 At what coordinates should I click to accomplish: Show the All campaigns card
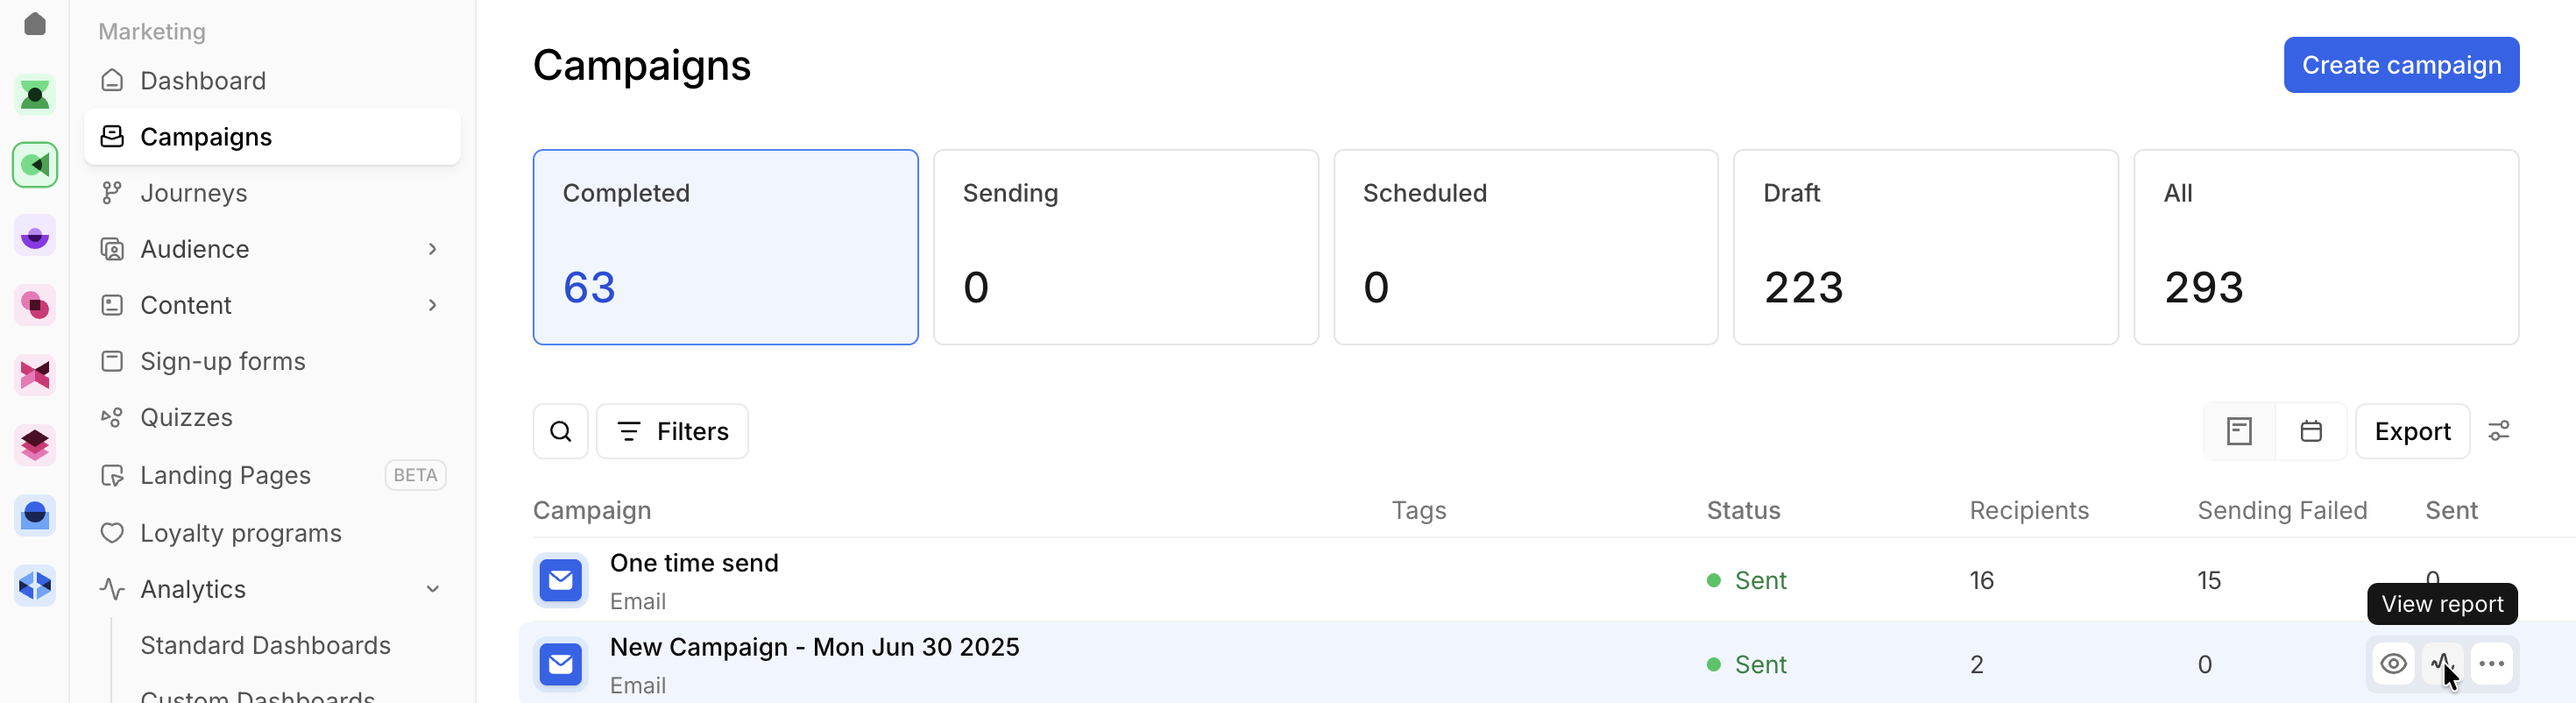pos(2325,247)
